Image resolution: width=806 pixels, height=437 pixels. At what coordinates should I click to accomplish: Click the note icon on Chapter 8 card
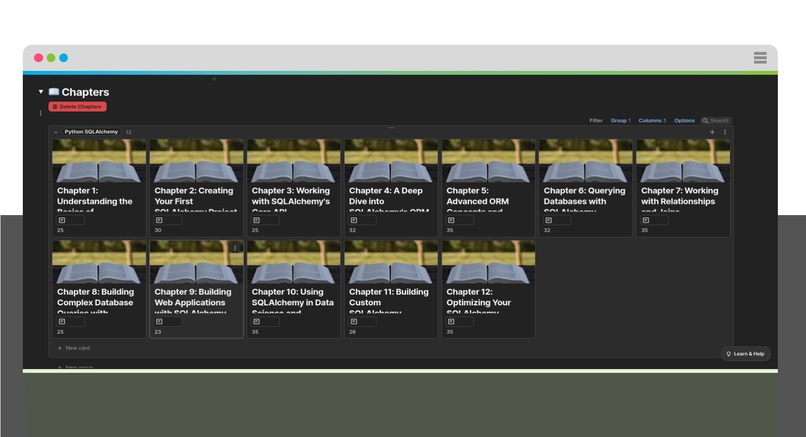pyautogui.click(x=62, y=322)
